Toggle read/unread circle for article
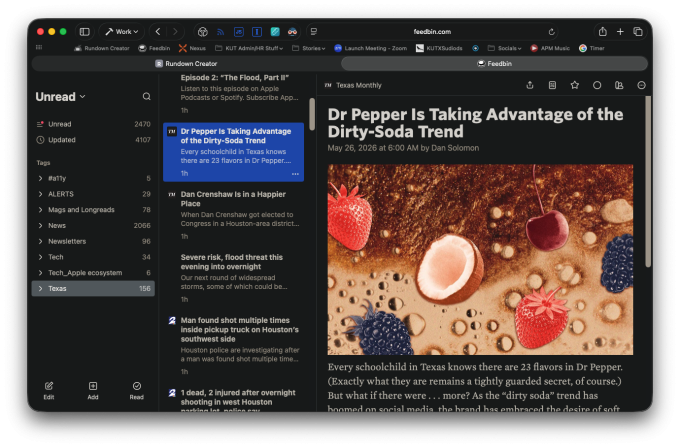680x448 pixels. [597, 85]
